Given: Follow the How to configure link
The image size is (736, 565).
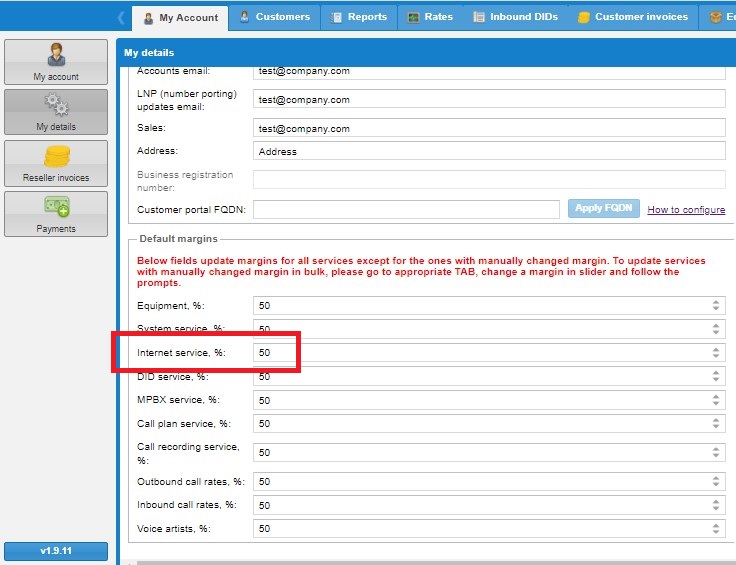Looking at the screenshot, I should [x=686, y=210].
